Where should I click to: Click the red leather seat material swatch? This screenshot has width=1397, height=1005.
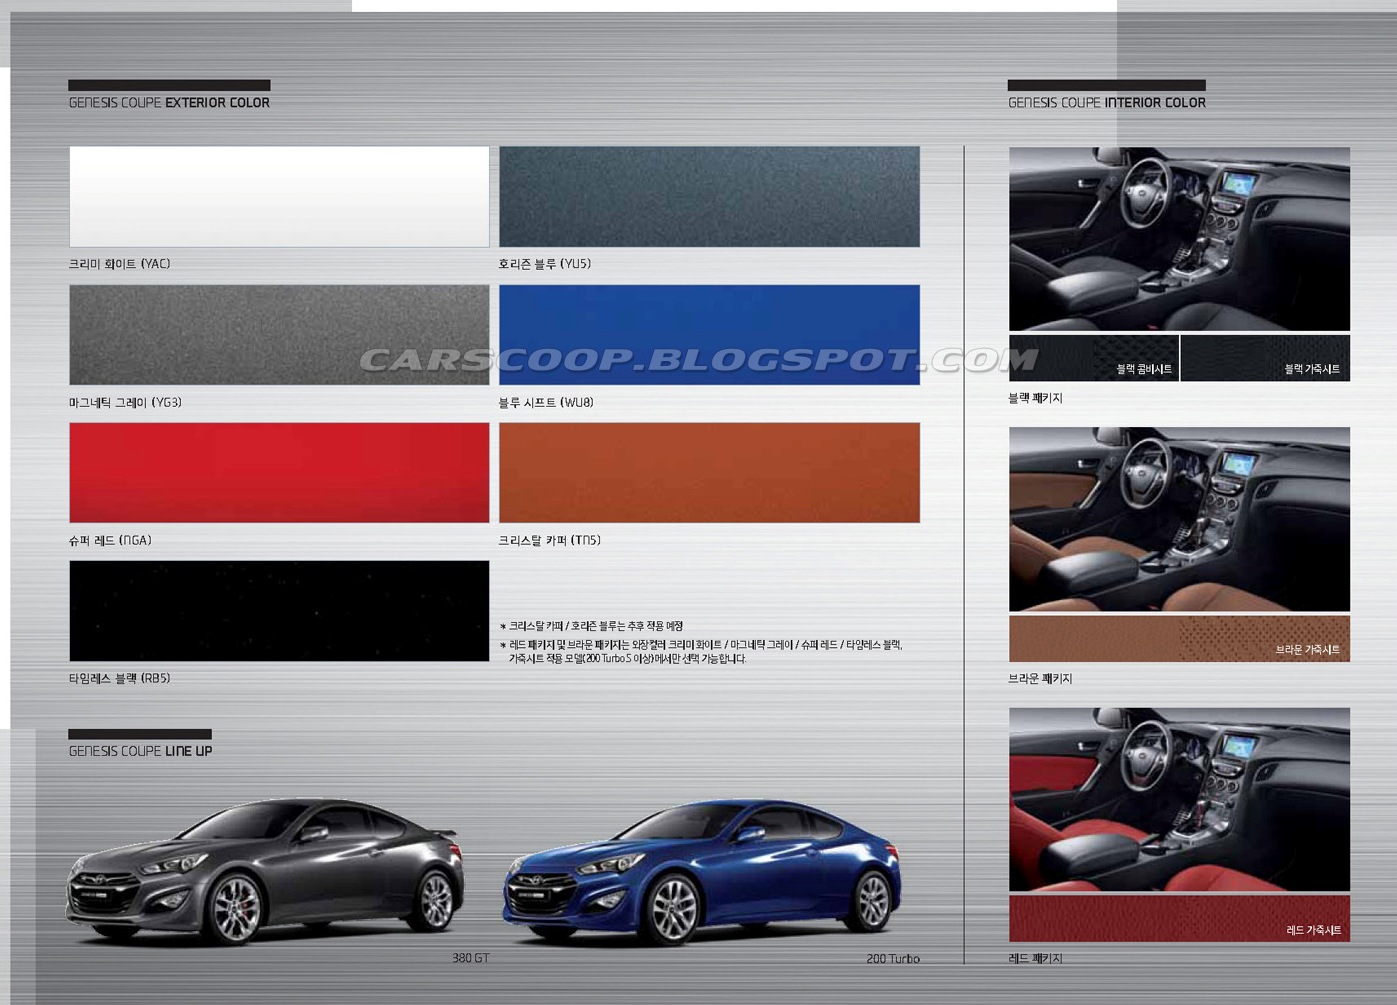(1179, 919)
